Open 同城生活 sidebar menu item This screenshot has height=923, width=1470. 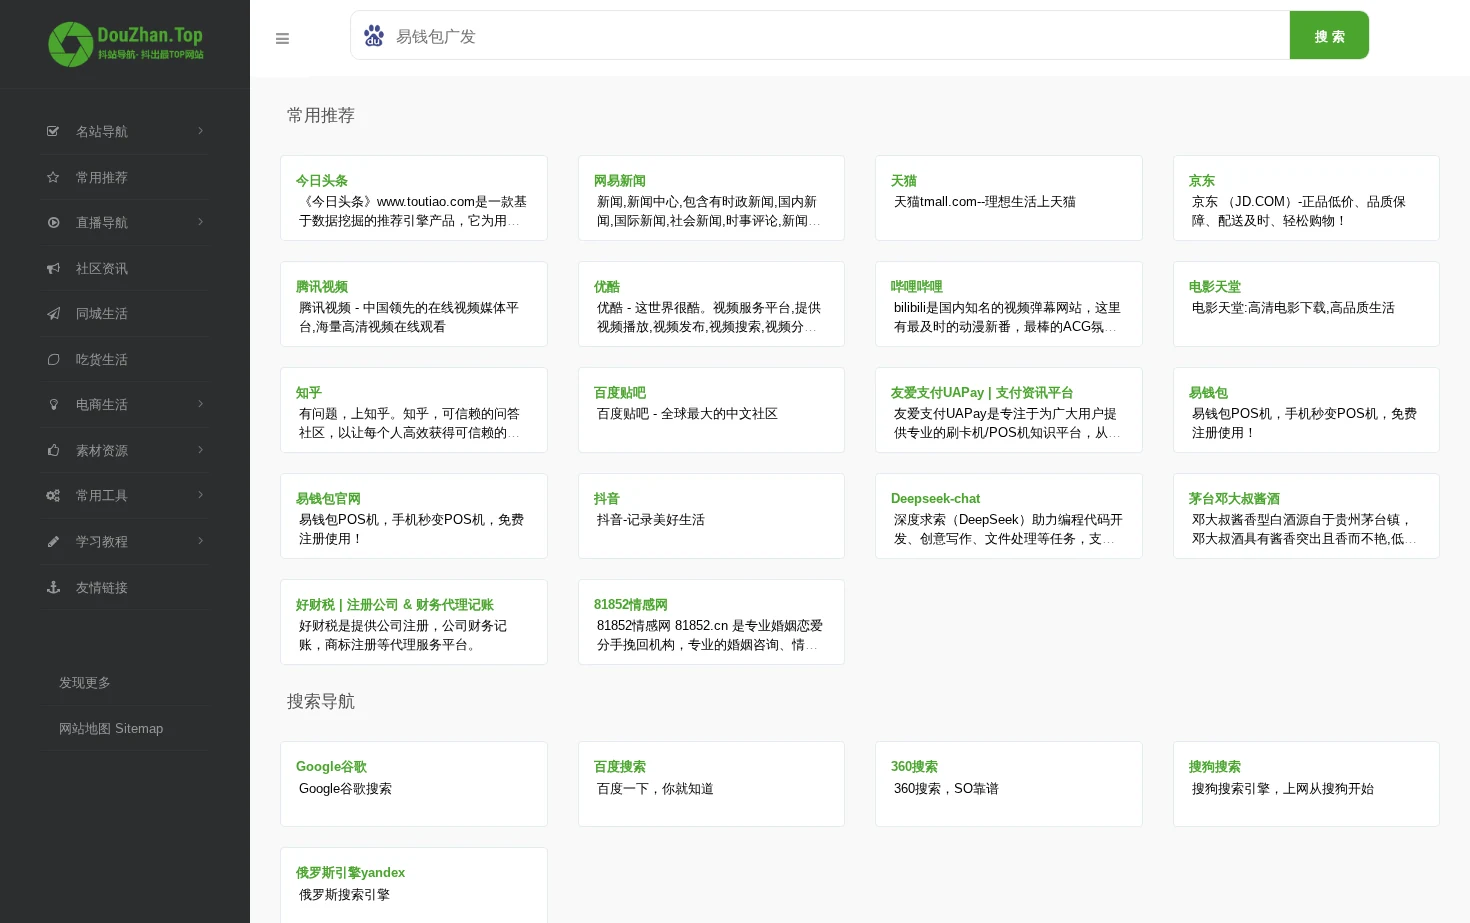pos(125,313)
